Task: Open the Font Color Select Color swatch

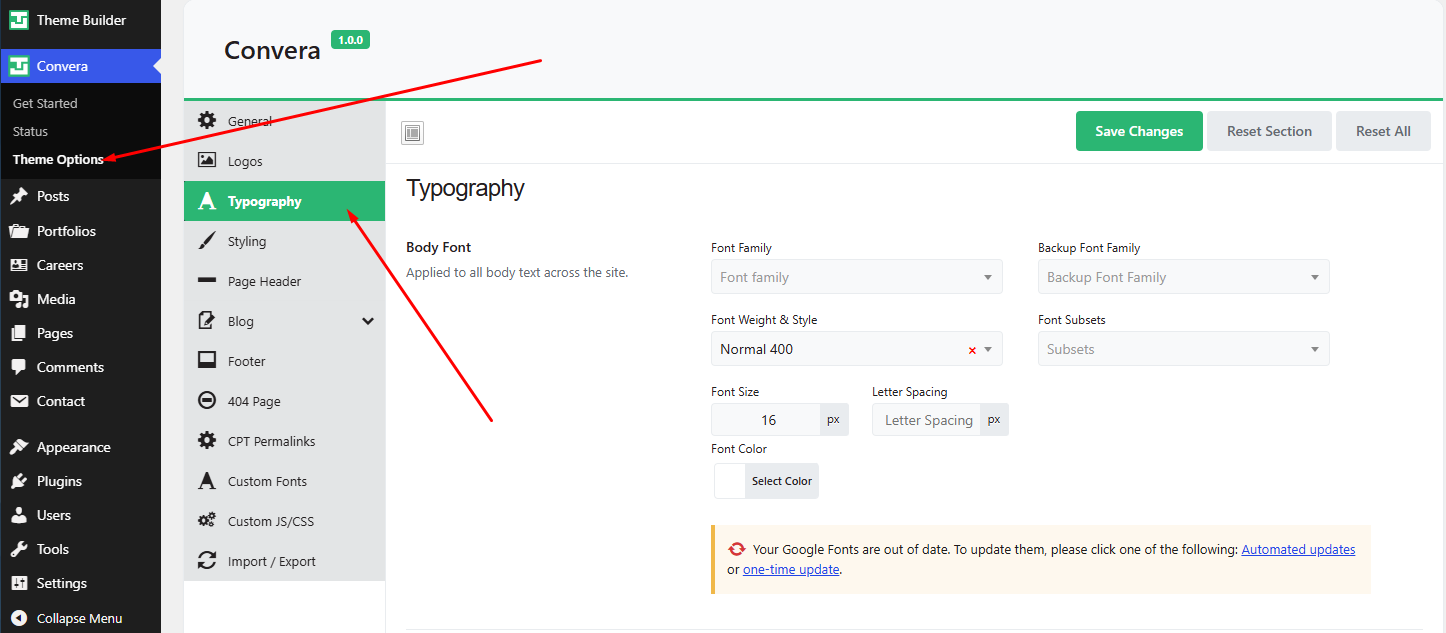Action: 766,481
